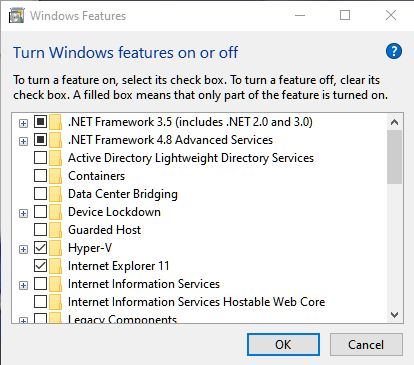Image resolution: width=414 pixels, height=365 pixels.
Task: Minimize the Windows Features dialog
Action: [300, 15]
